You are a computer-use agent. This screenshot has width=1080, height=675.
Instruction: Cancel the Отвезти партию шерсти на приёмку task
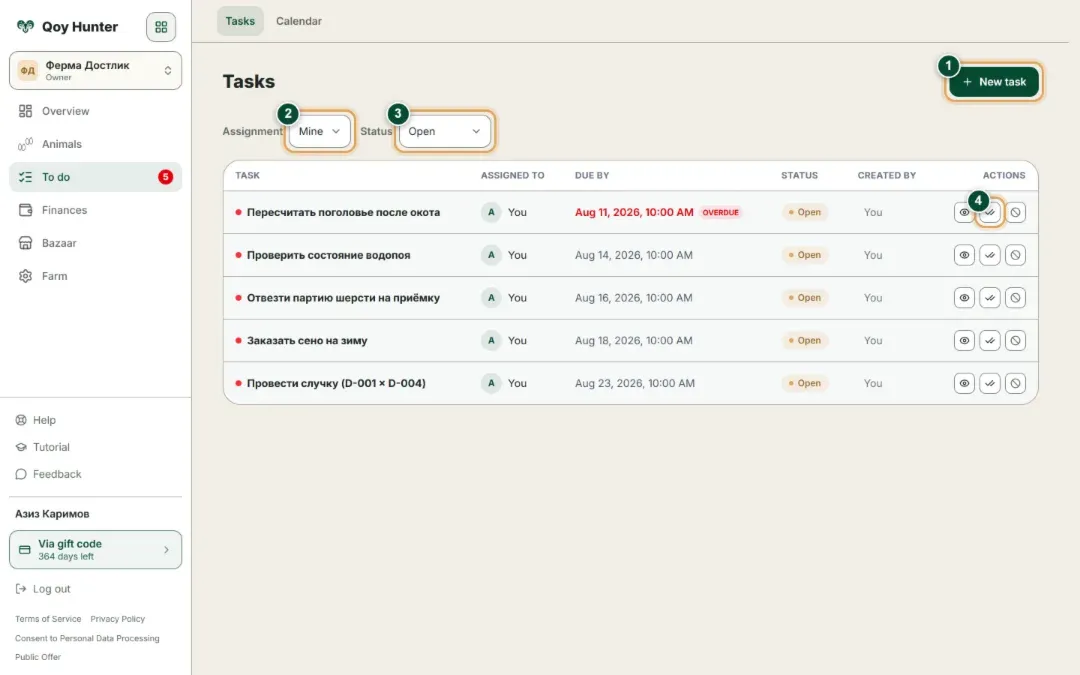tap(1015, 298)
